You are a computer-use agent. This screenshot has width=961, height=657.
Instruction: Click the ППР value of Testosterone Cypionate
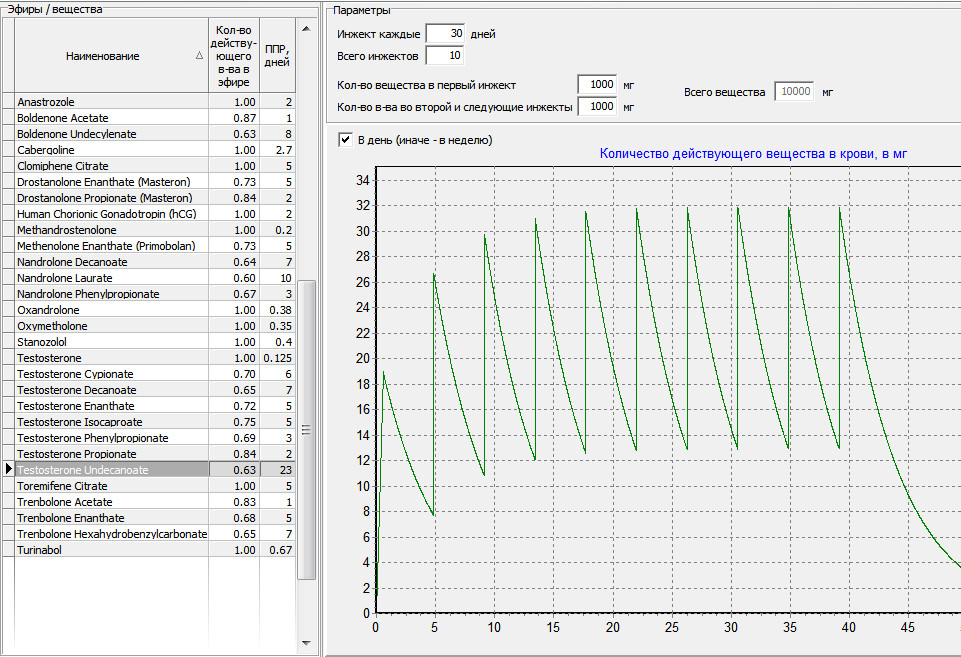tap(277, 374)
